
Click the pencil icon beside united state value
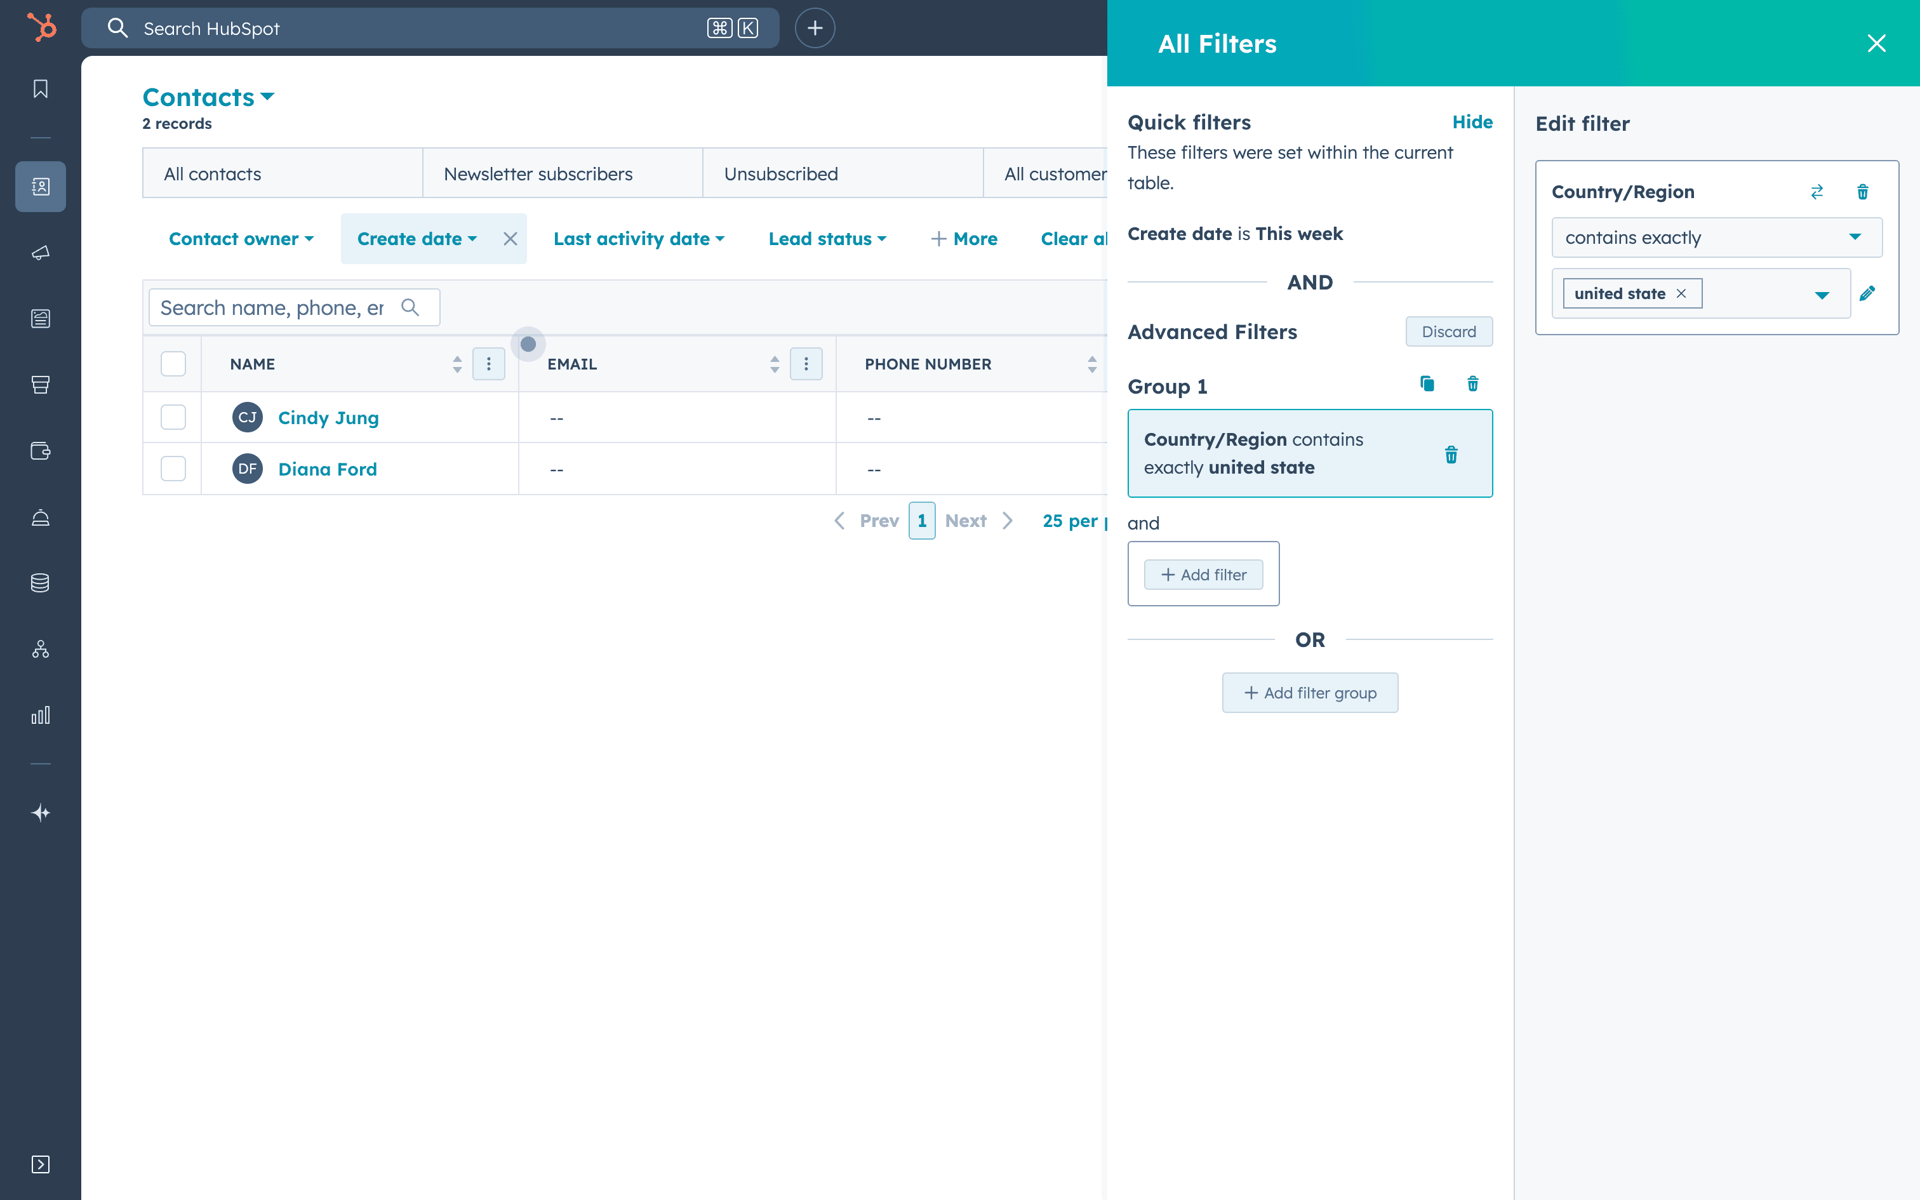point(1867,293)
